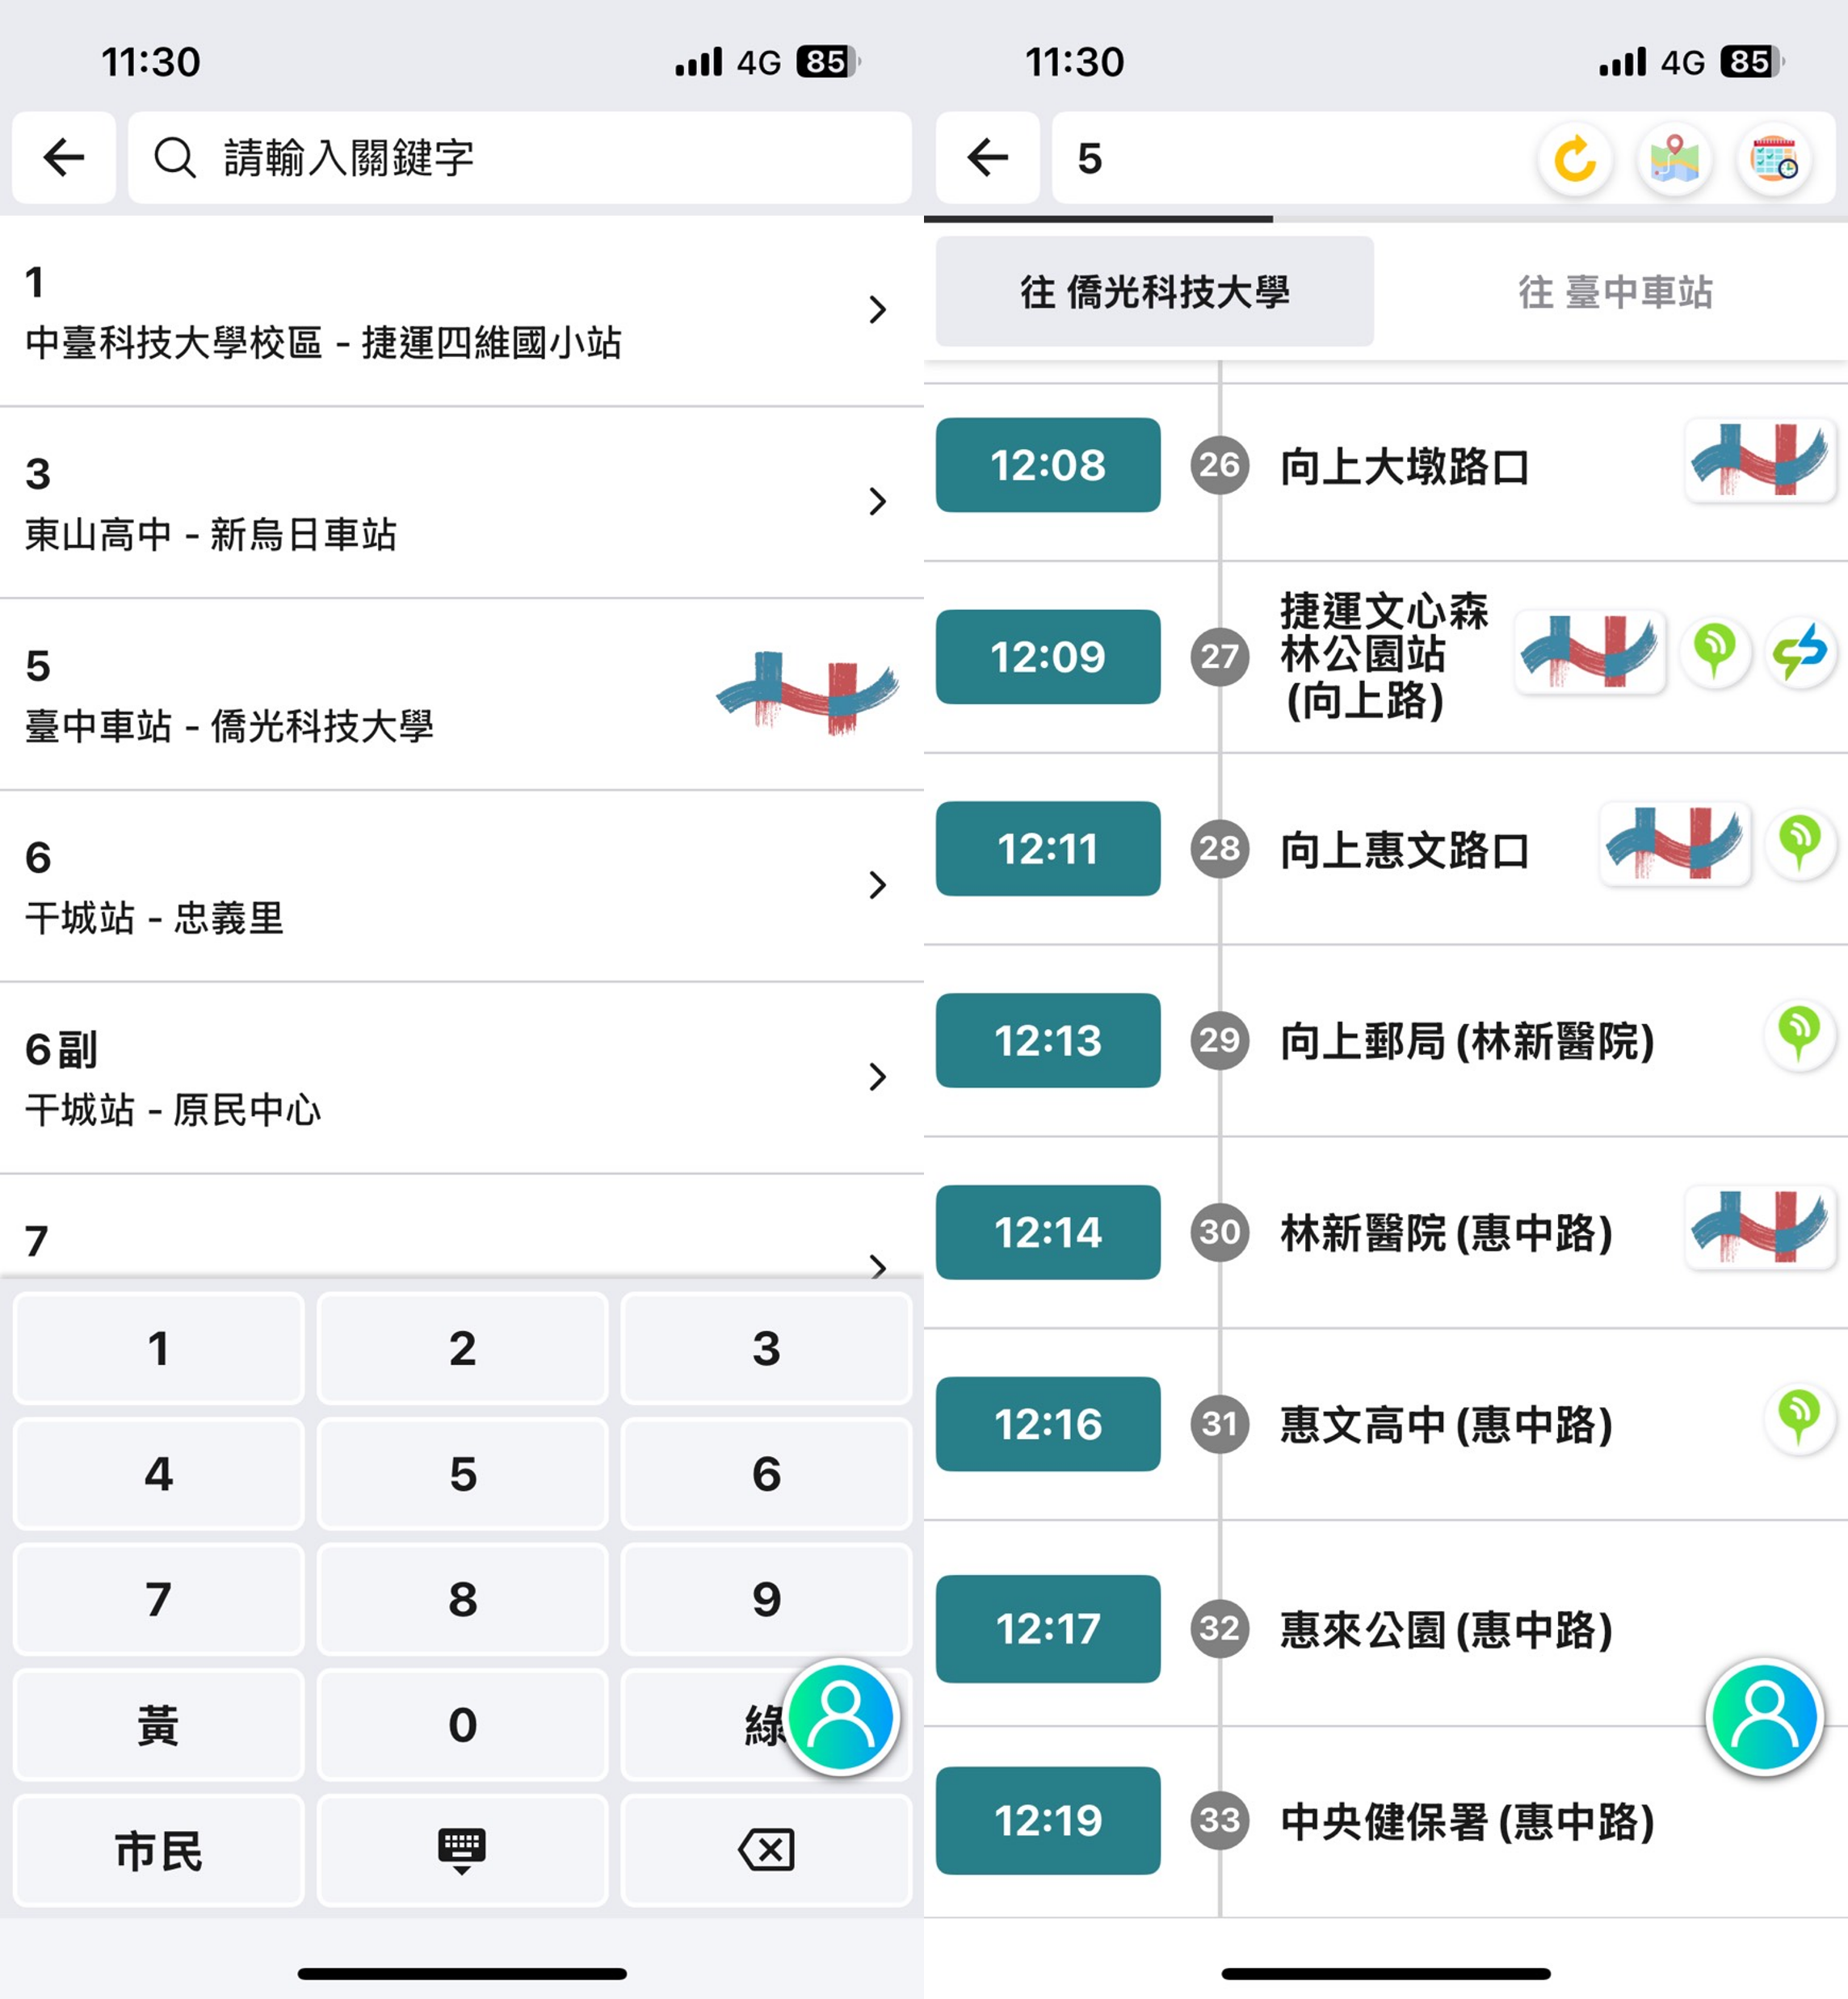Image resolution: width=1848 pixels, height=1999 pixels.
Task: Select the 往 僑光科技大學 tab
Action: pos(1154,292)
